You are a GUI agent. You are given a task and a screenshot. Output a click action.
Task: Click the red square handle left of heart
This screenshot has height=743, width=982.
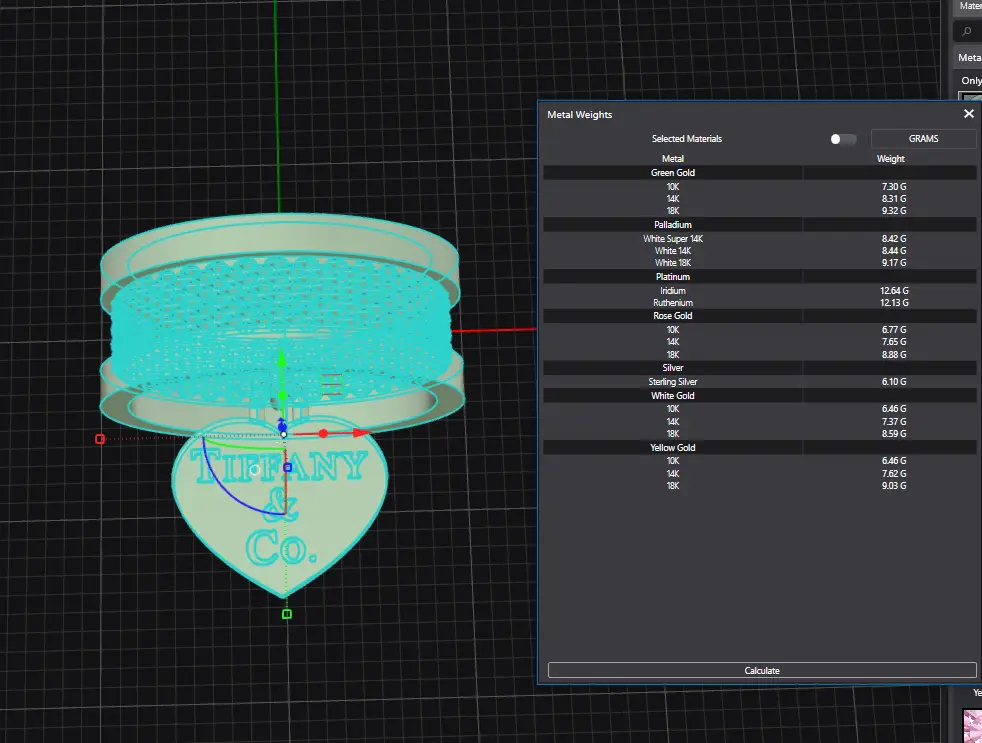(x=100, y=439)
